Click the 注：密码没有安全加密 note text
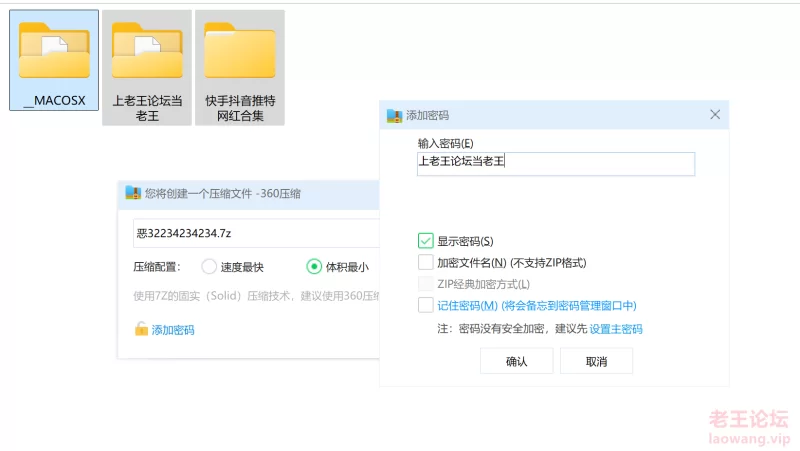 pyautogui.click(x=512, y=329)
